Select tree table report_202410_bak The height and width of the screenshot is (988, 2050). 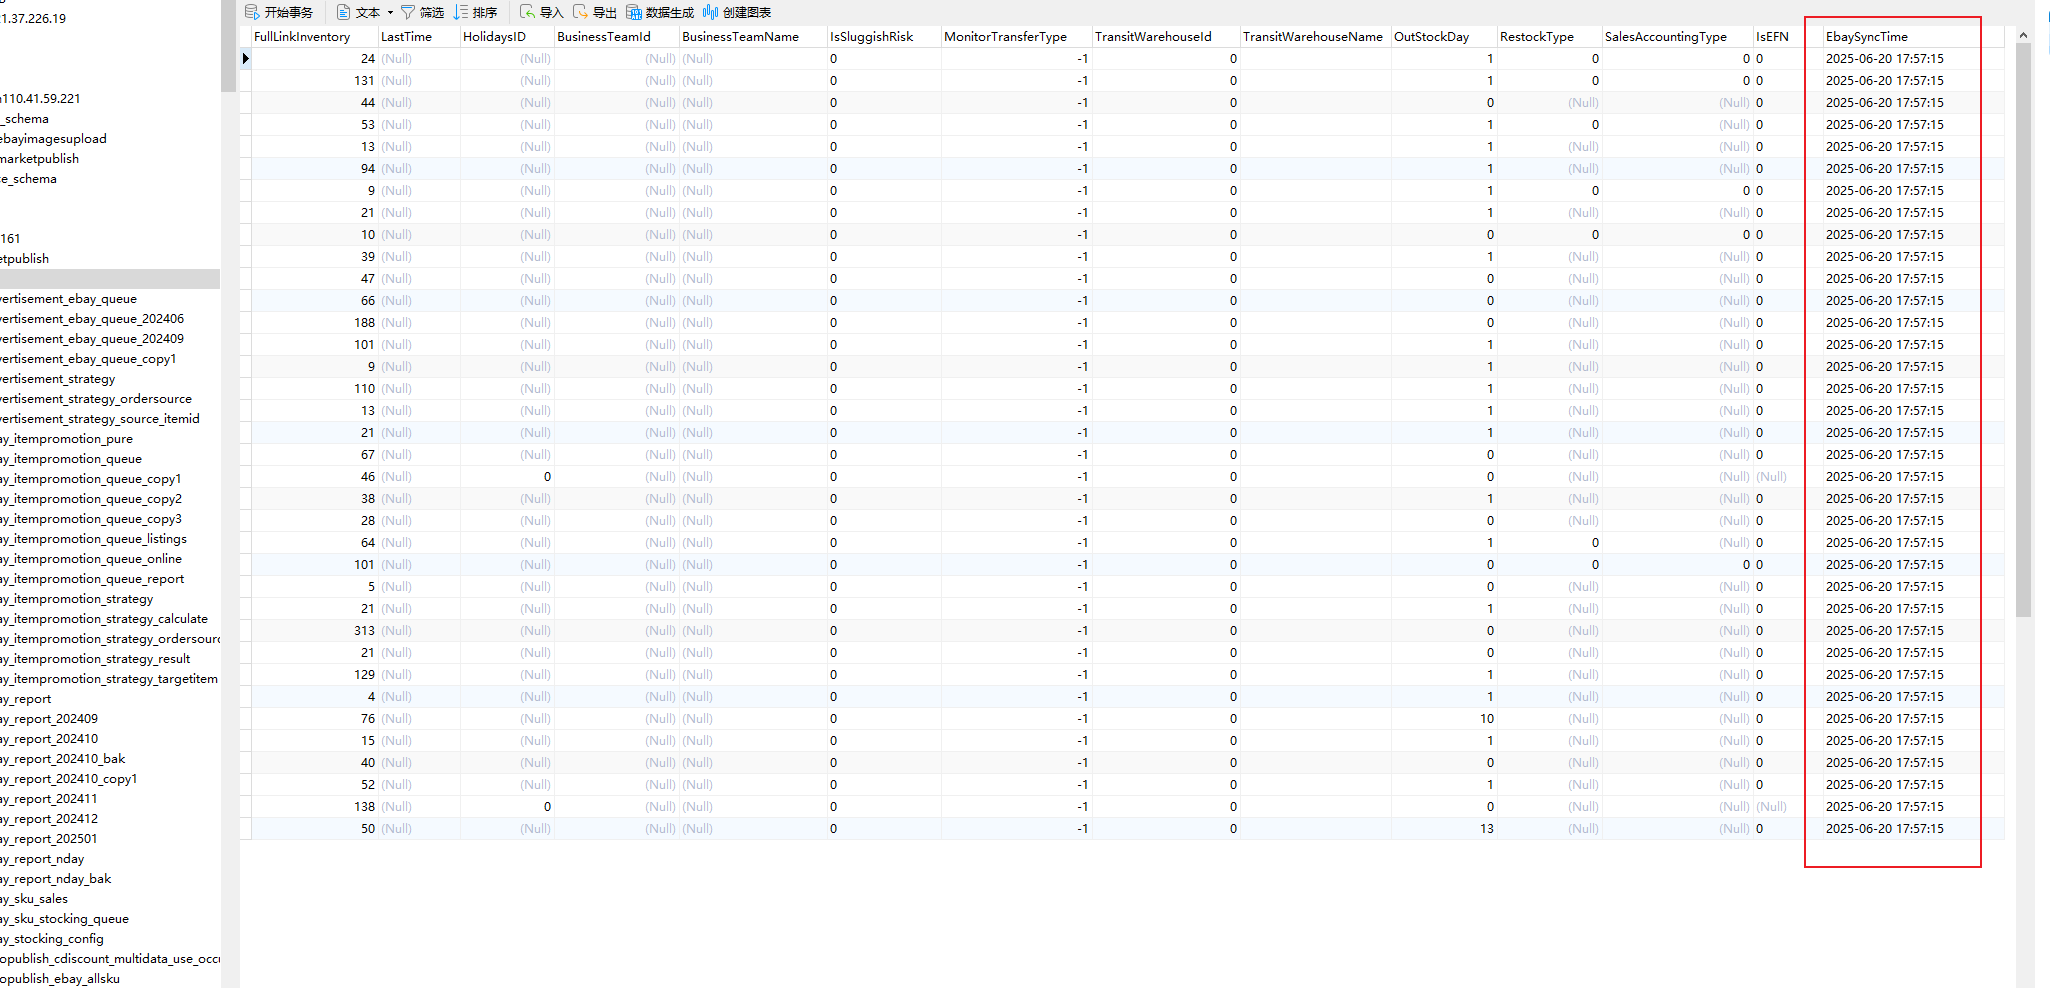[x=63, y=759]
